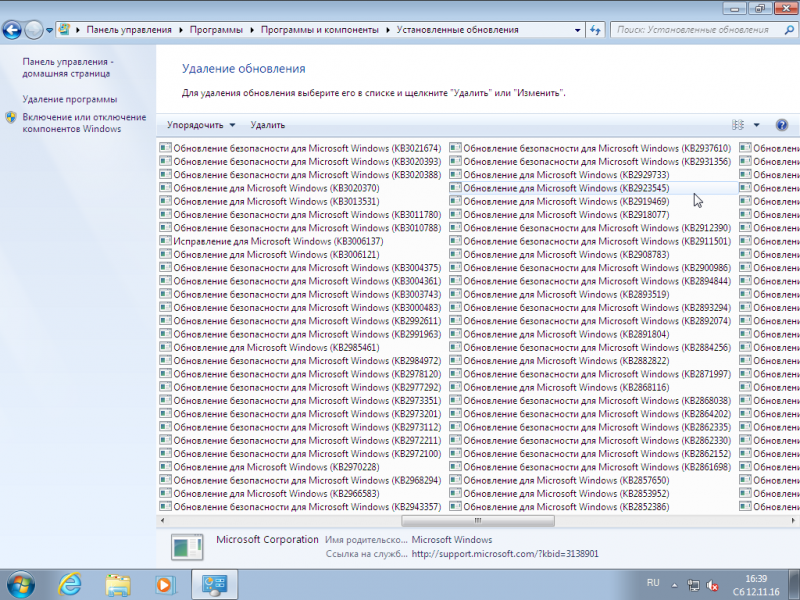Image resolution: width=800 pixels, height=600 pixels.
Task: Select update entry KB2868116
Action: 559,387
